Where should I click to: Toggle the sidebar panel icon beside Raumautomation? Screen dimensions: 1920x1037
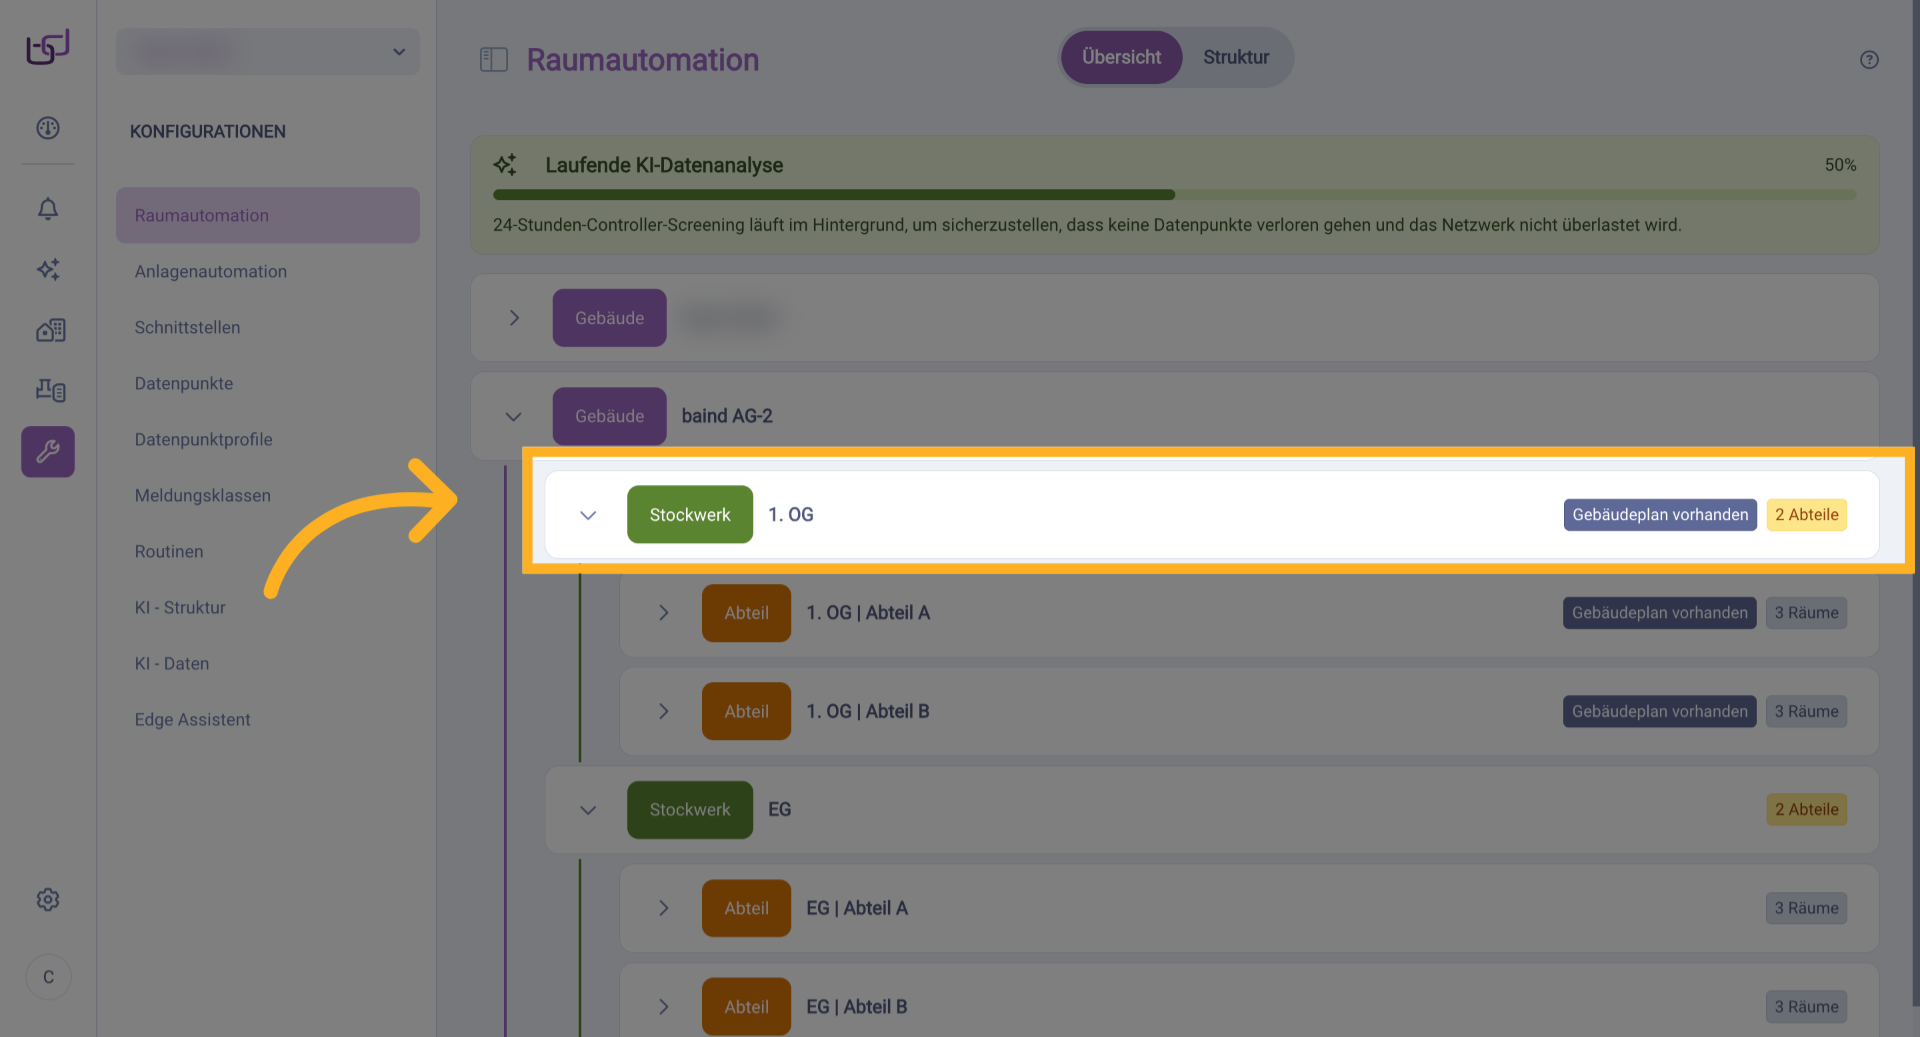(x=494, y=60)
